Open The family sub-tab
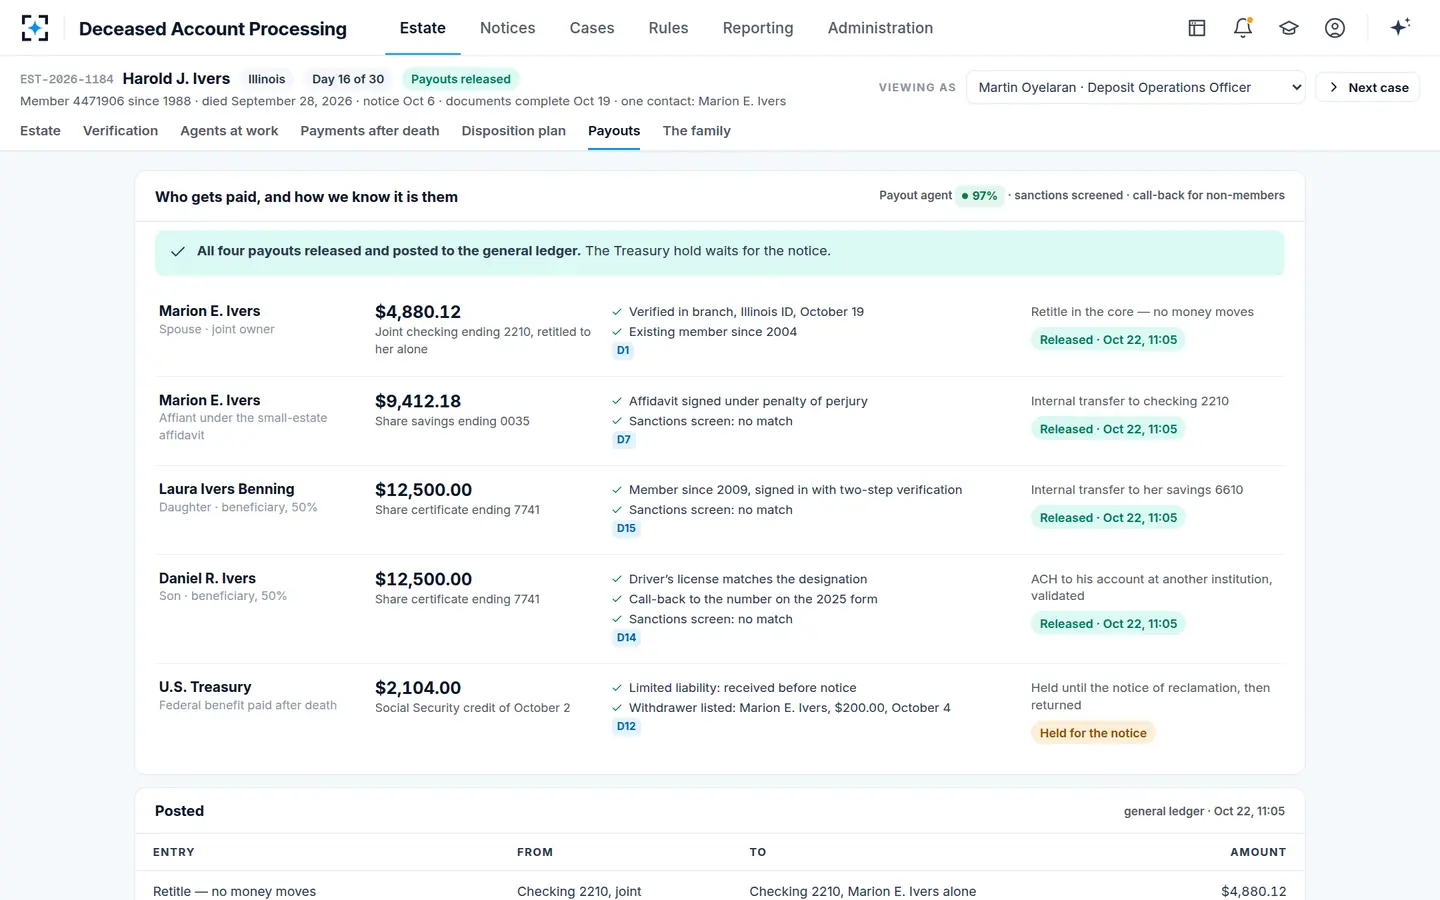This screenshot has height=900, width=1440. [696, 131]
